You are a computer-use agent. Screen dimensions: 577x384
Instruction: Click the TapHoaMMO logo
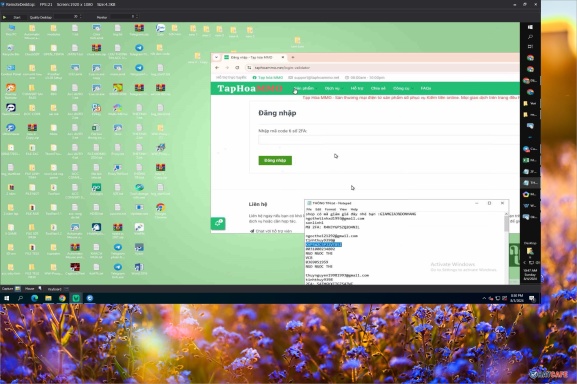(250, 89)
